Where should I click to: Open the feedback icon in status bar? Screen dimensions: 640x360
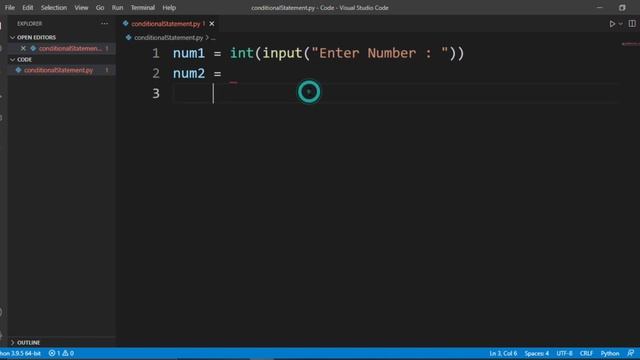[x=631, y=353]
